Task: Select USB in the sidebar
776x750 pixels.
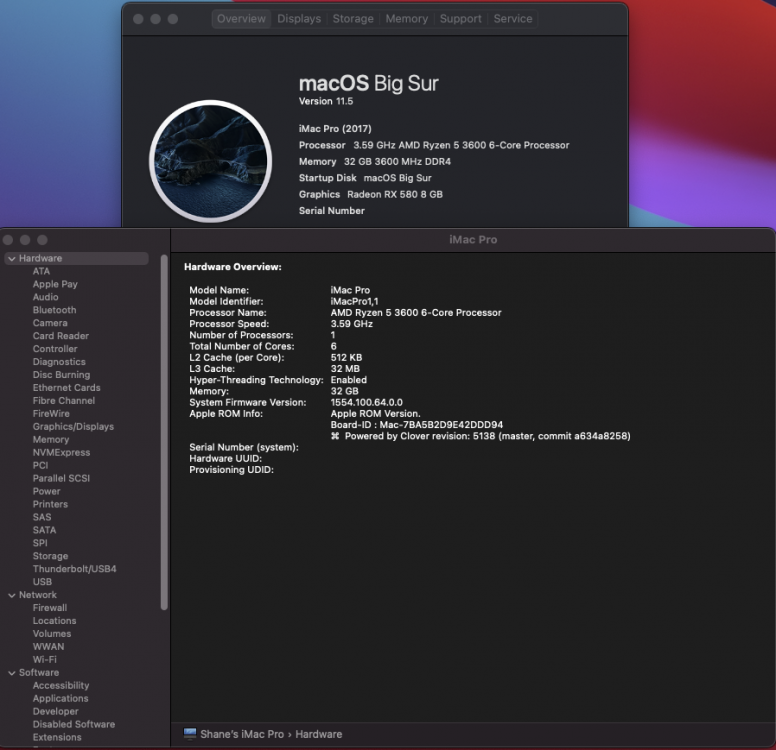Action: [x=42, y=582]
